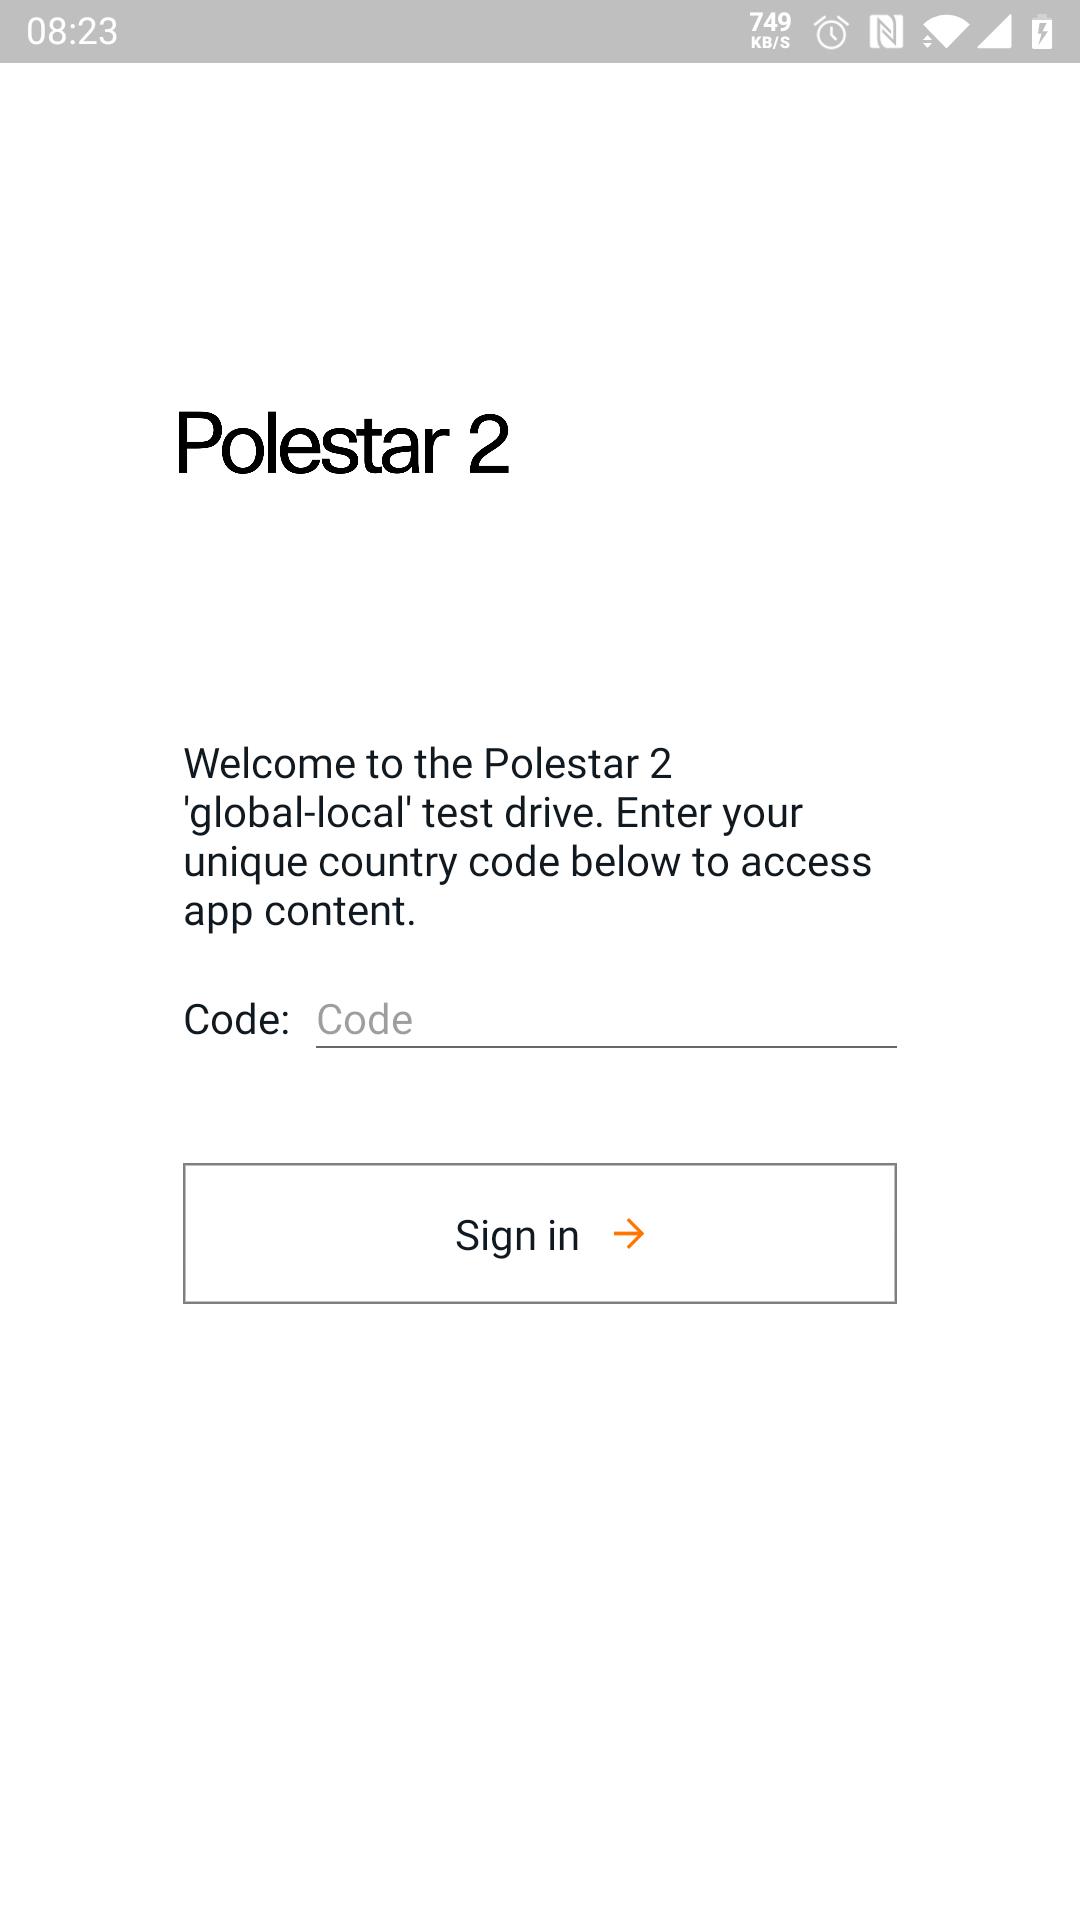
Task: Click the Sign in button
Action: [x=540, y=1233]
